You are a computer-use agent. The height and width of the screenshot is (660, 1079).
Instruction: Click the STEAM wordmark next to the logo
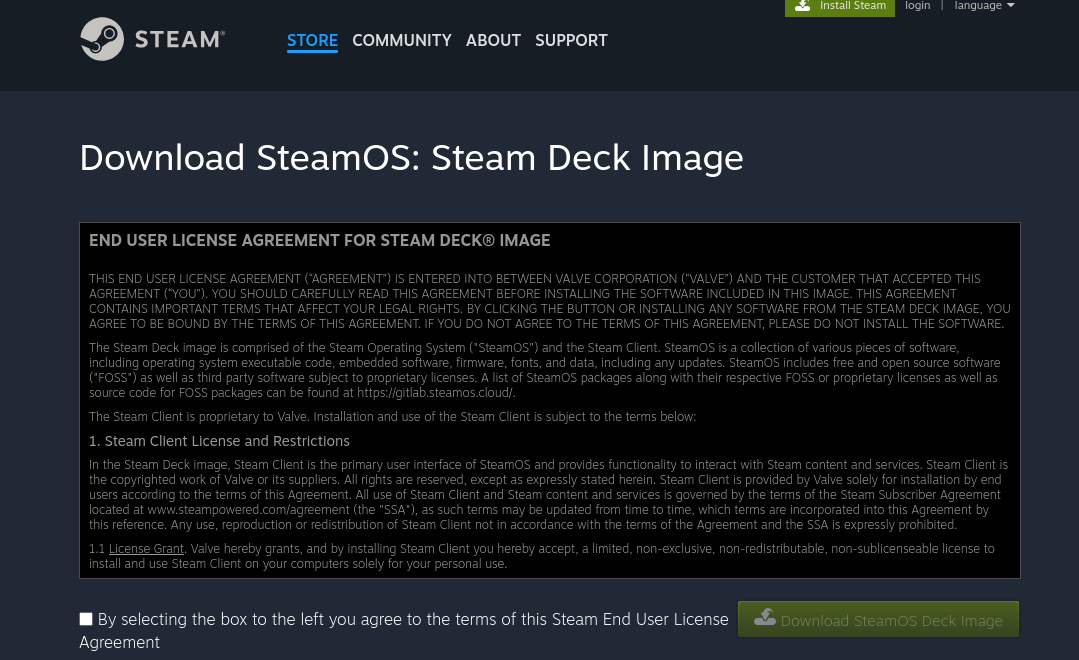tap(178, 39)
